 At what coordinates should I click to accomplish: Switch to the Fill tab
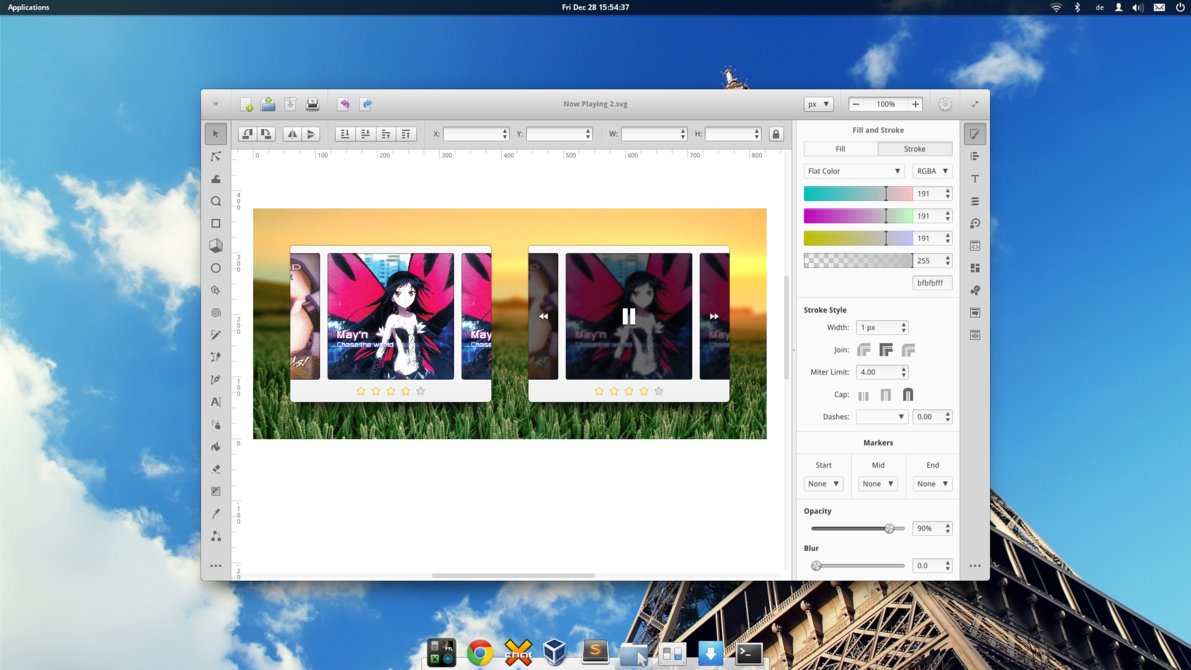point(840,149)
